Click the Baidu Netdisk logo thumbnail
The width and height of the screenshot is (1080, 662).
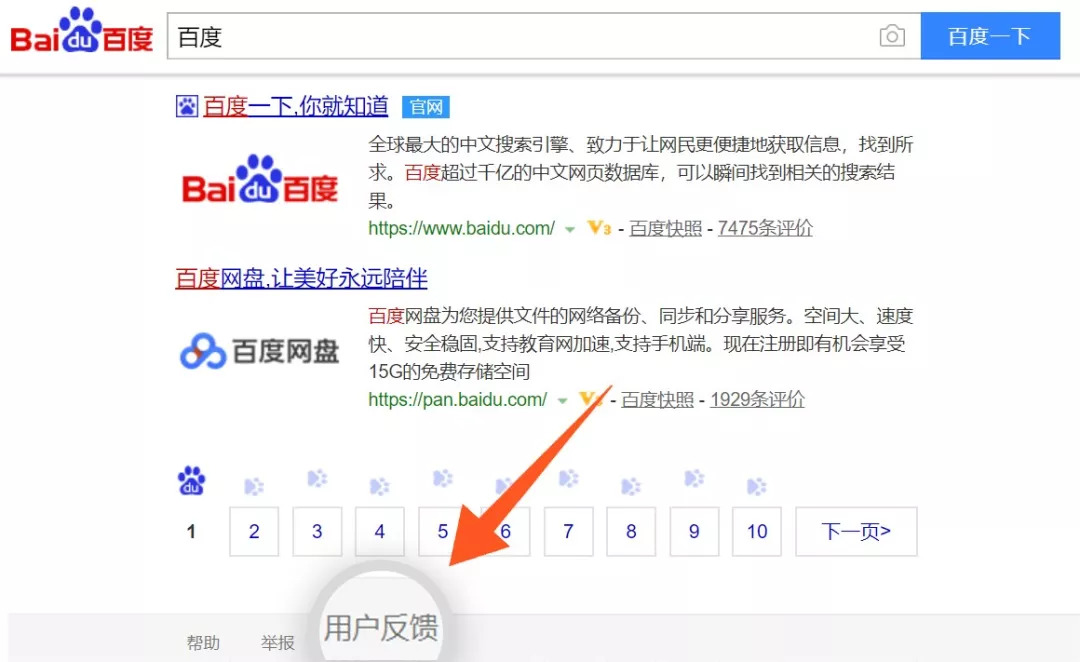260,351
